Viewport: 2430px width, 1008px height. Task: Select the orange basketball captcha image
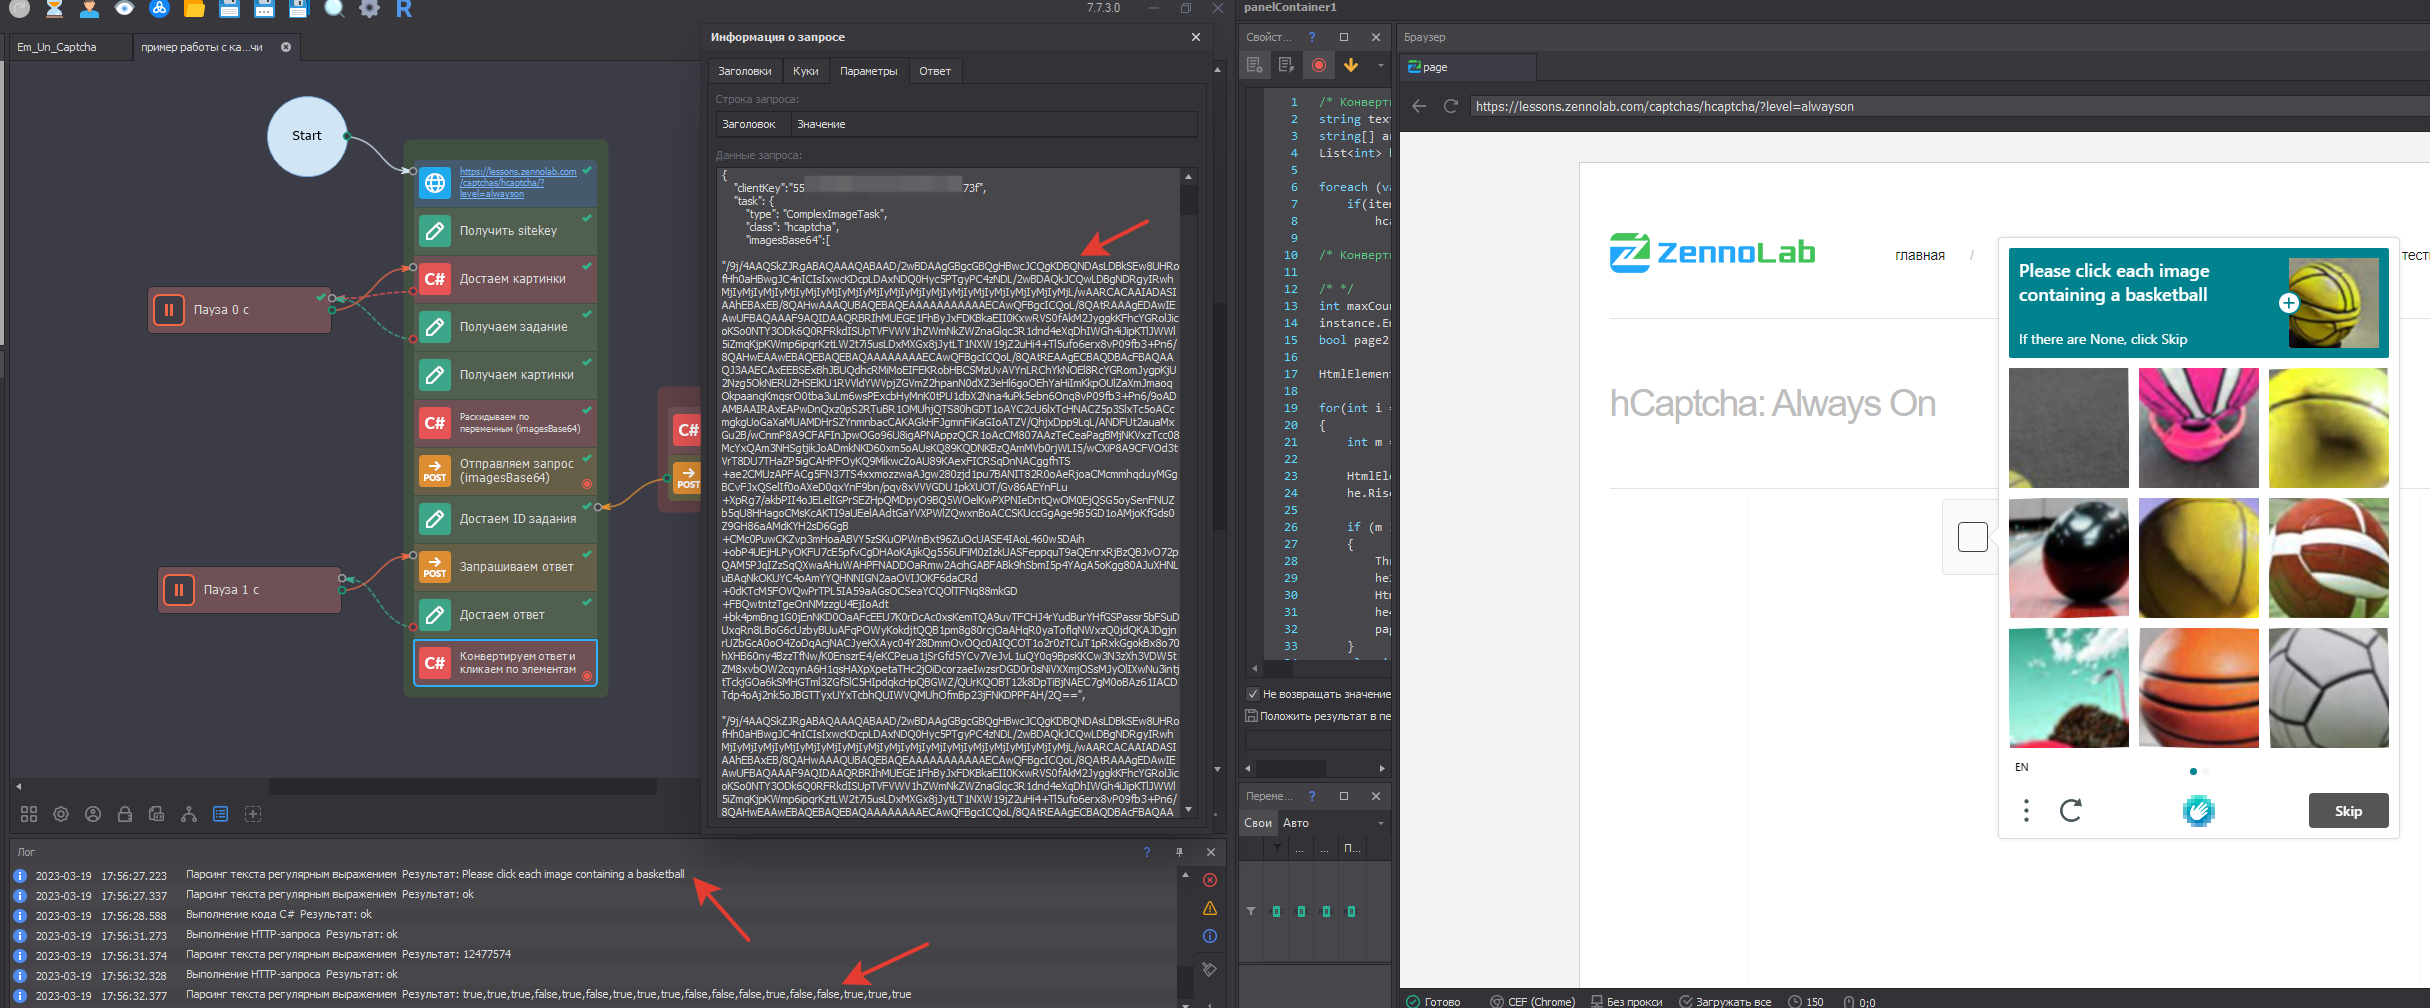pyautogui.click(x=2198, y=688)
